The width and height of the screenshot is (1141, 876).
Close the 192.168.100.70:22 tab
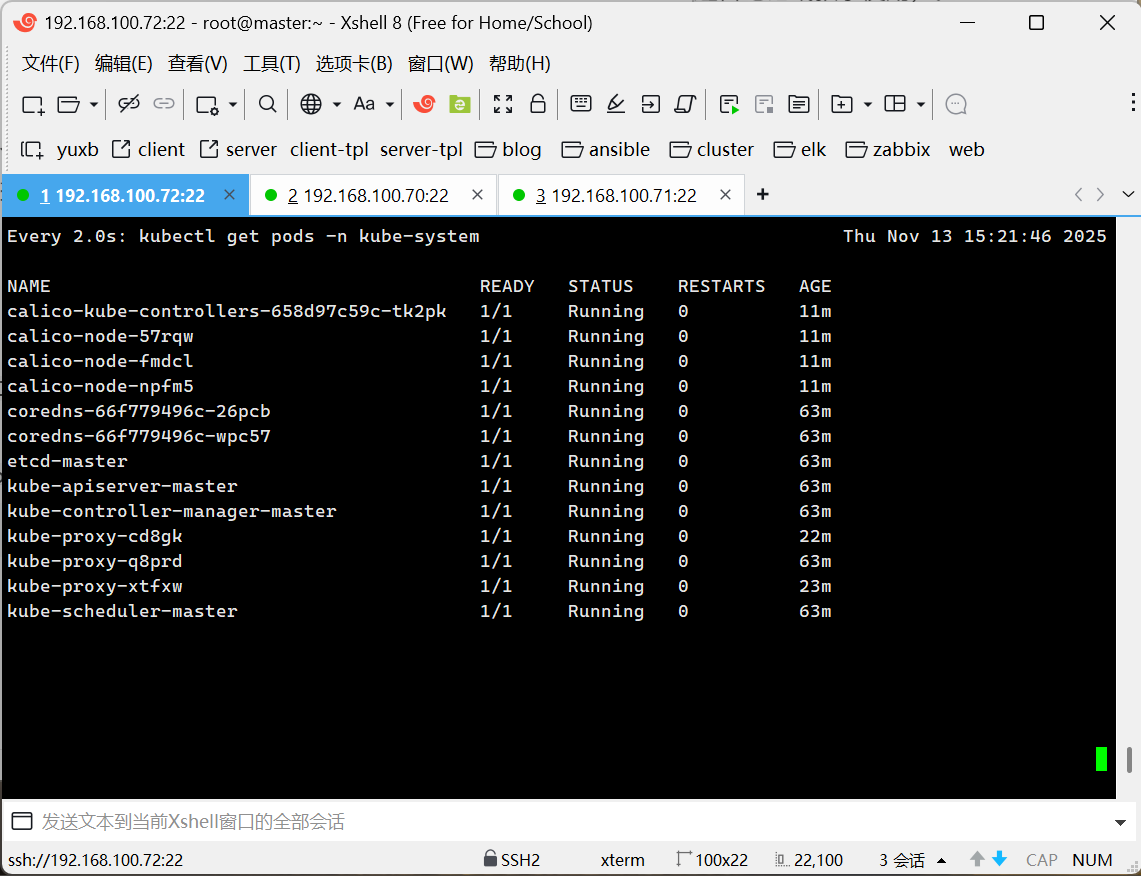pos(477,194)
